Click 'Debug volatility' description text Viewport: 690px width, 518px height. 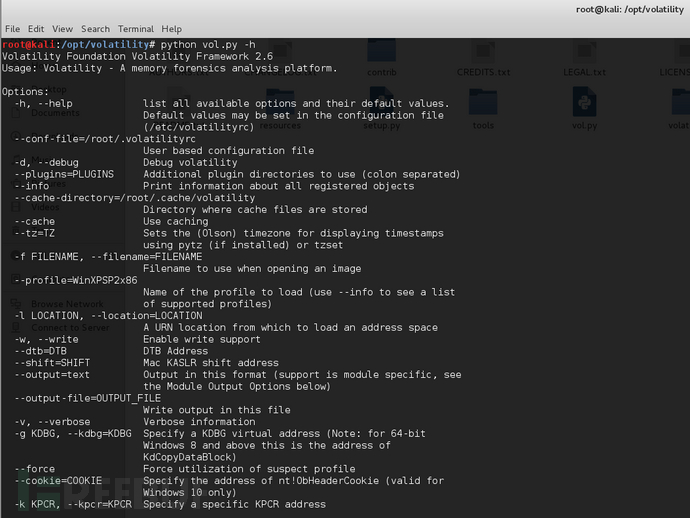(190, 162)
